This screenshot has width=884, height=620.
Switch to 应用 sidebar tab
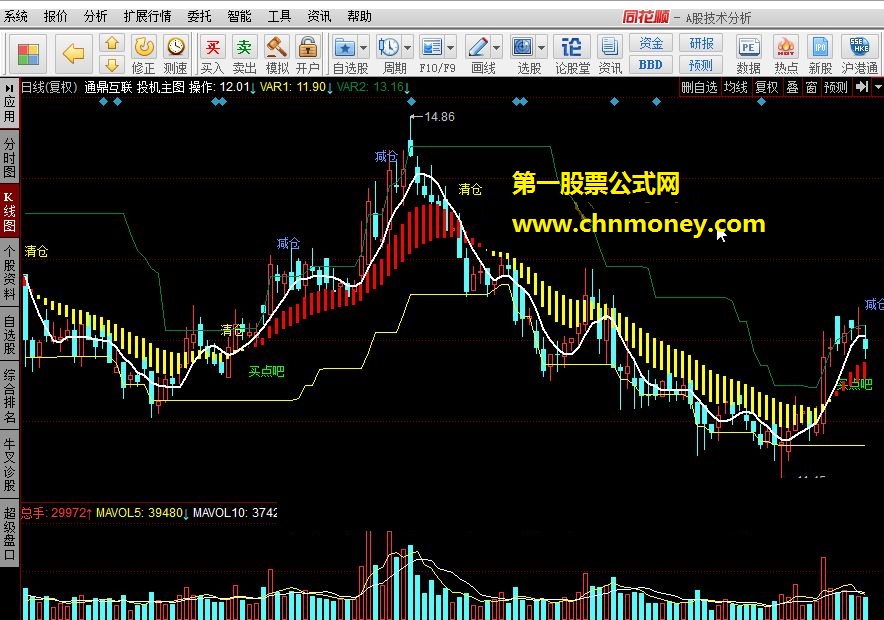[x=9, y=103]
